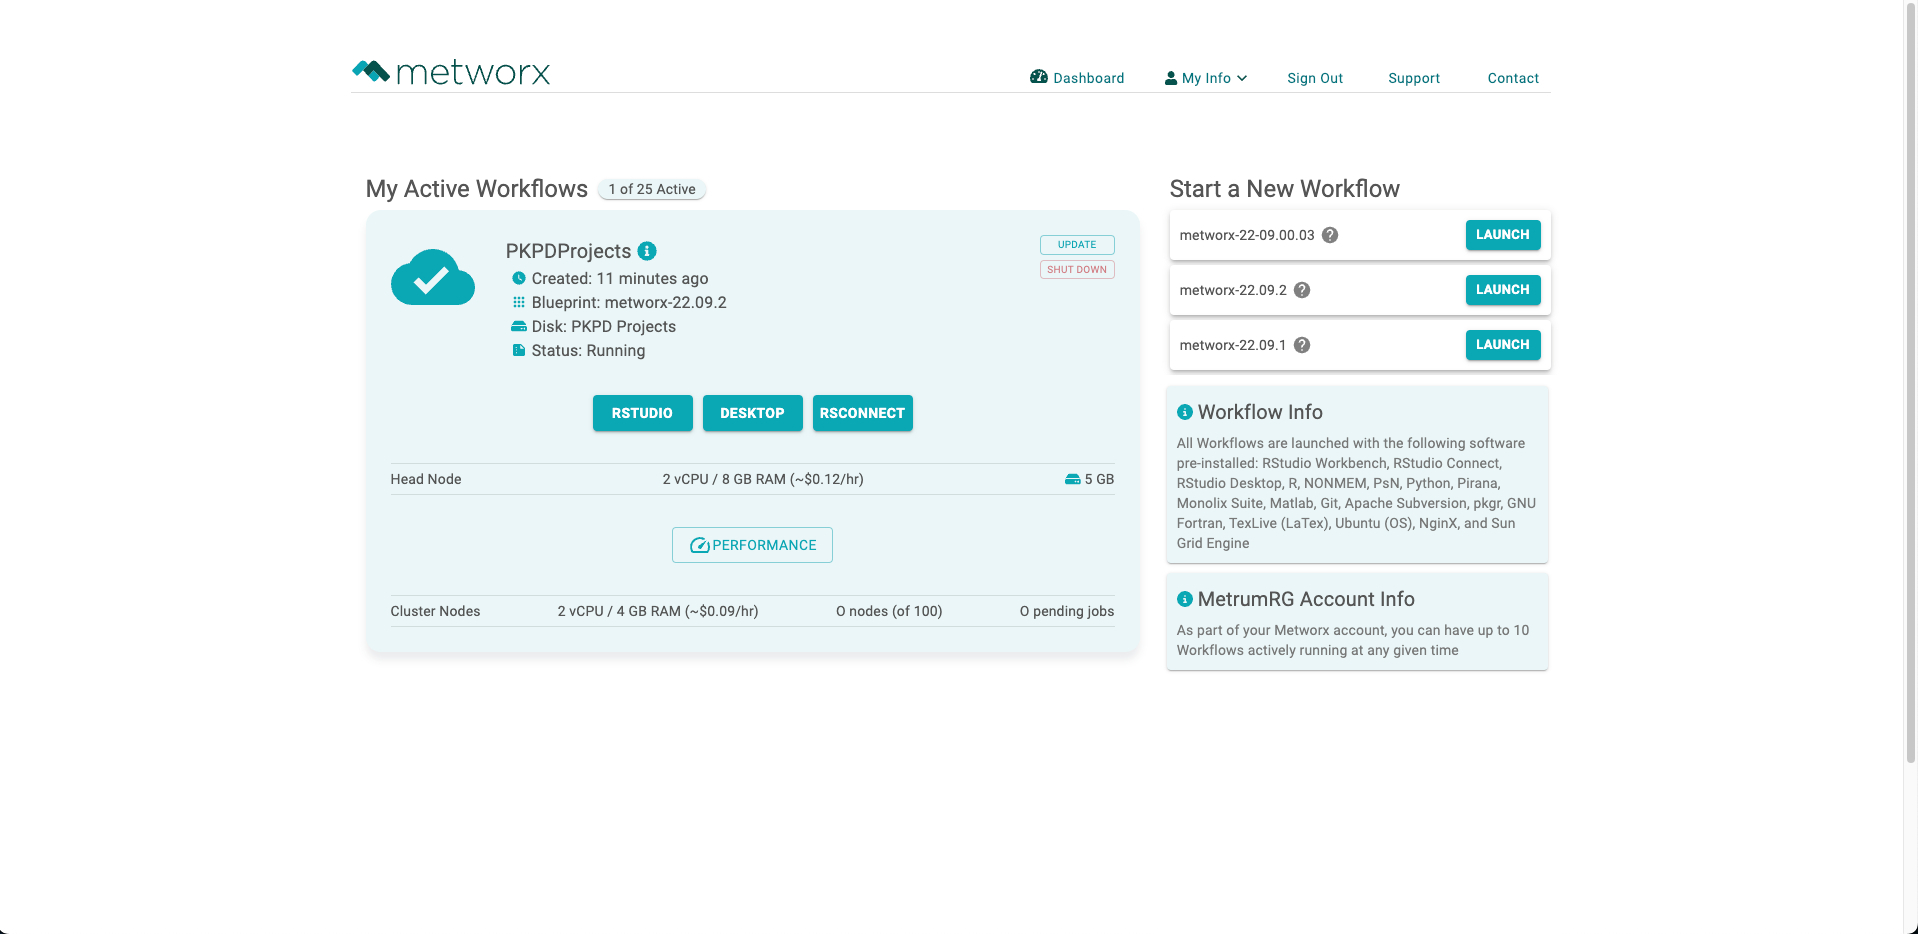The width and height of the screenshot is (1918, 934).
Task: Click the 'Head Node' label
Action: pos(426,479)
